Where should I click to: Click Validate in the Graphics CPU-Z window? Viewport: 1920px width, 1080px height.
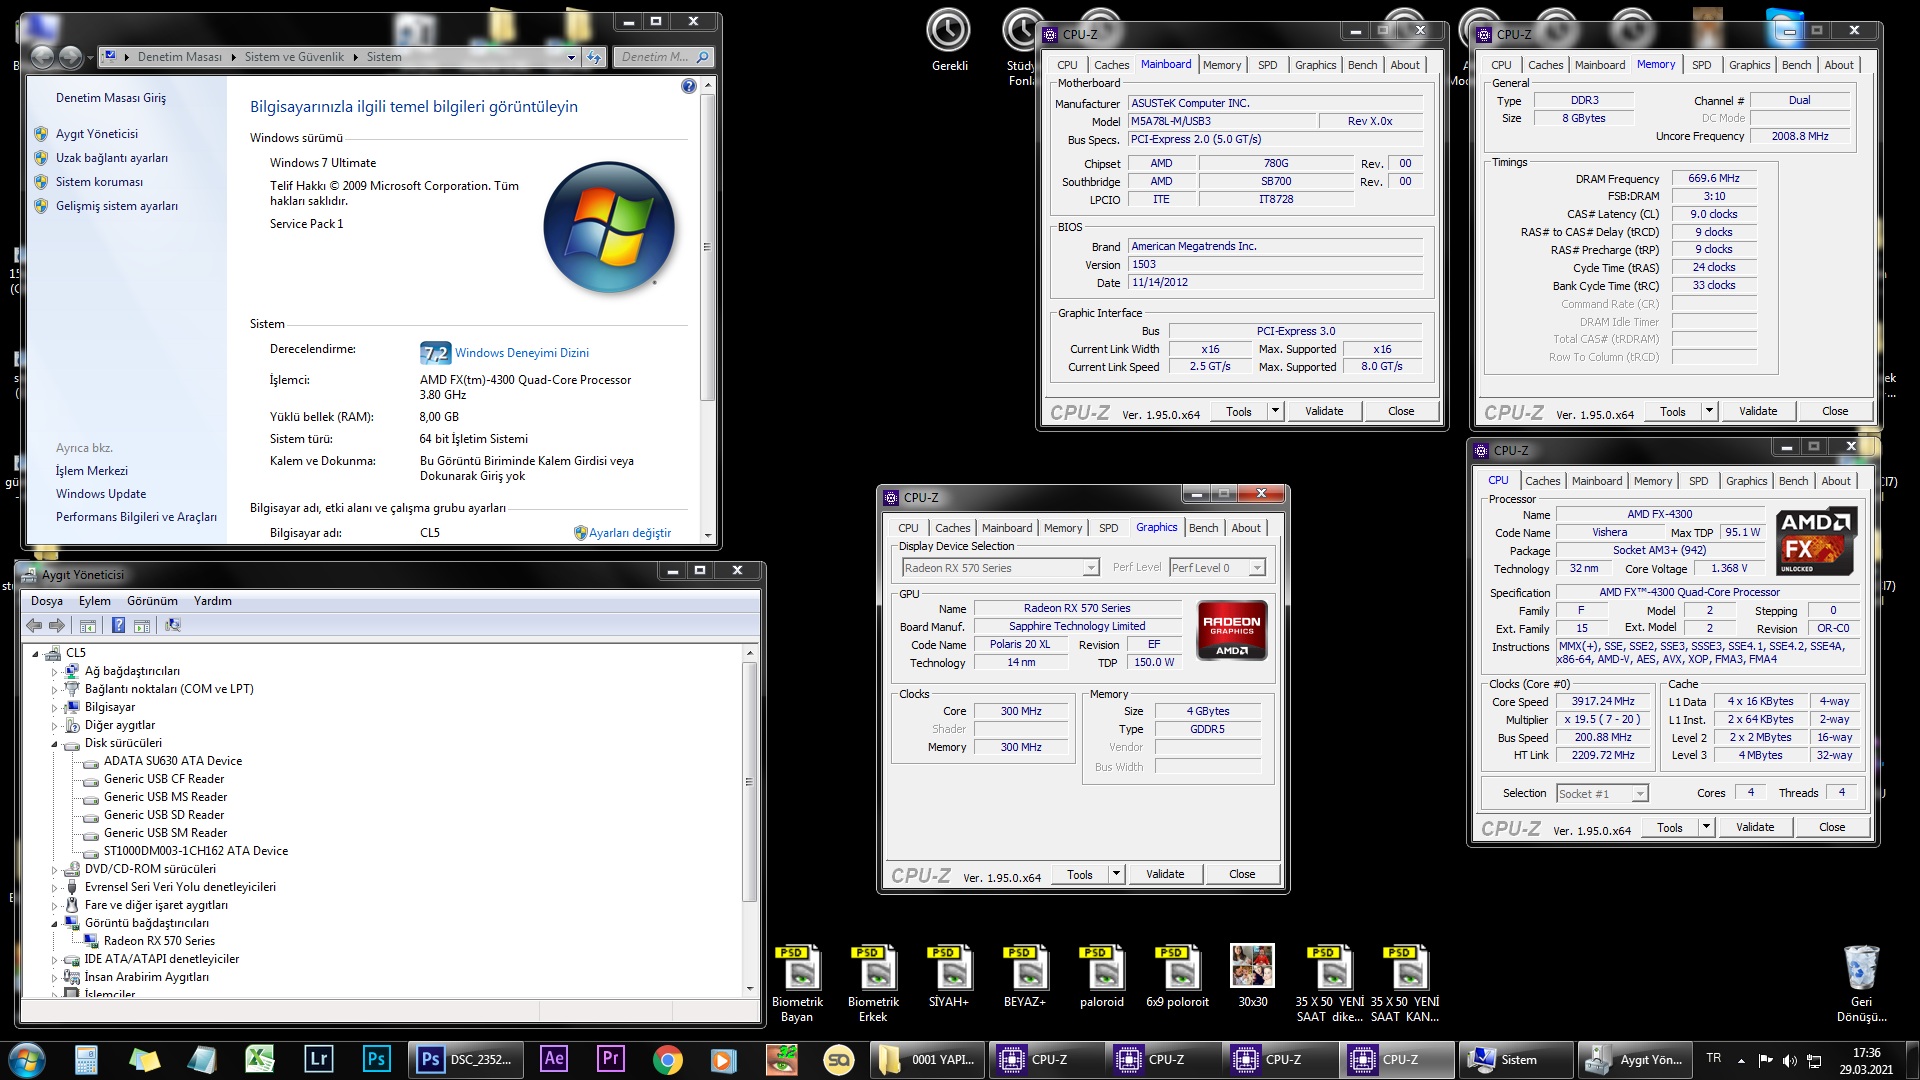tap(1164, 874)
